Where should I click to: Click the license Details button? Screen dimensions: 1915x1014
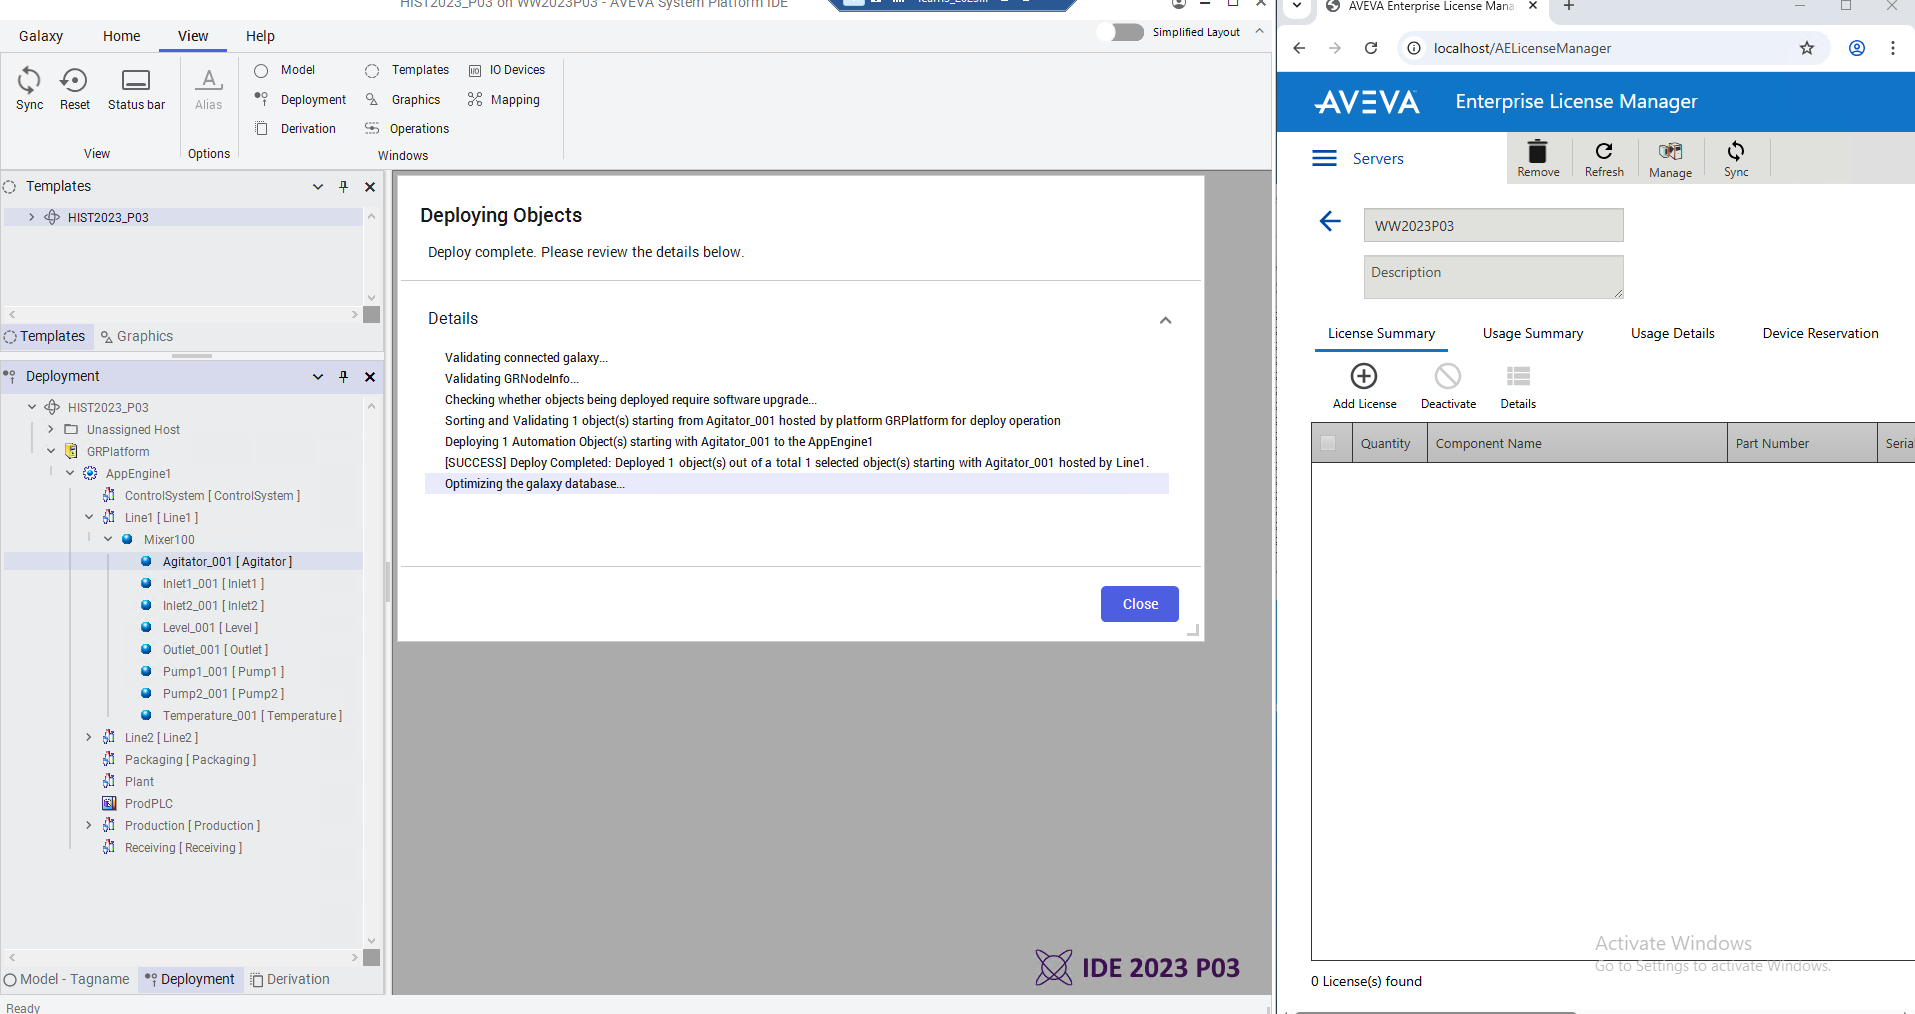pos(1518,386)
